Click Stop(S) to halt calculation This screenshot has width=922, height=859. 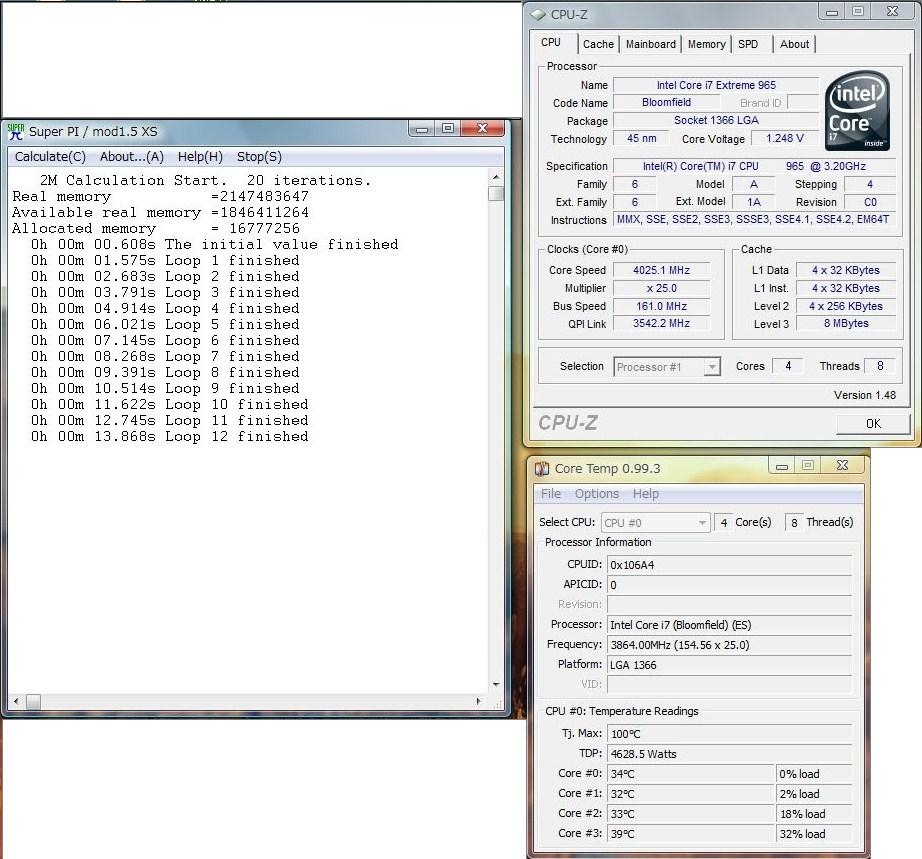pos(259,157)
